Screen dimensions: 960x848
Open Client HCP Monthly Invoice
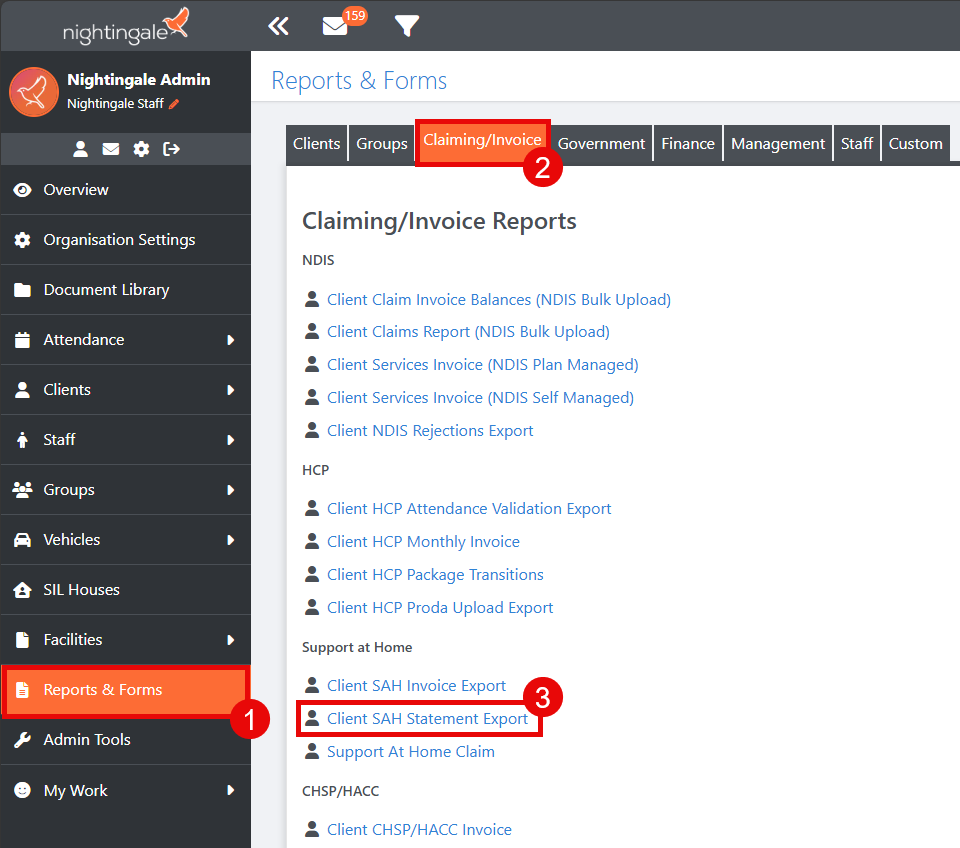[423, 542]
